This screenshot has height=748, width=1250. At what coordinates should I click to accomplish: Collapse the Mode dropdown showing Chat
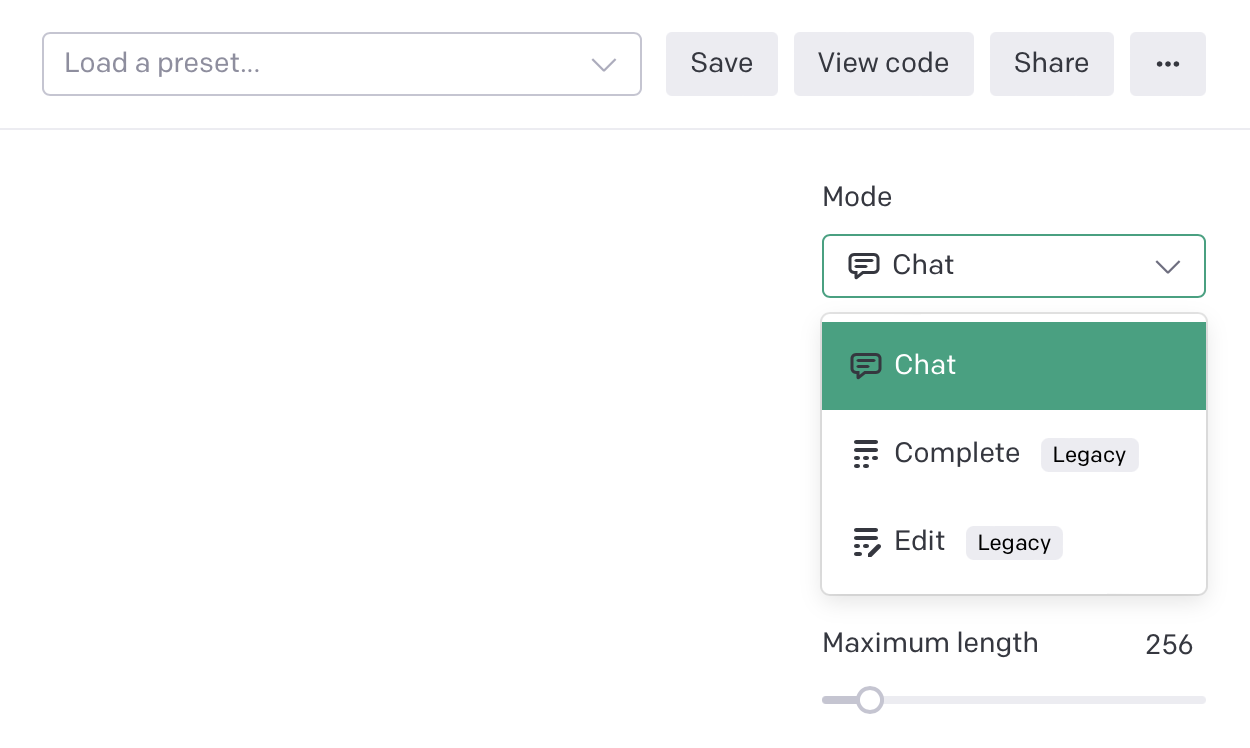tap(1012, 266)
